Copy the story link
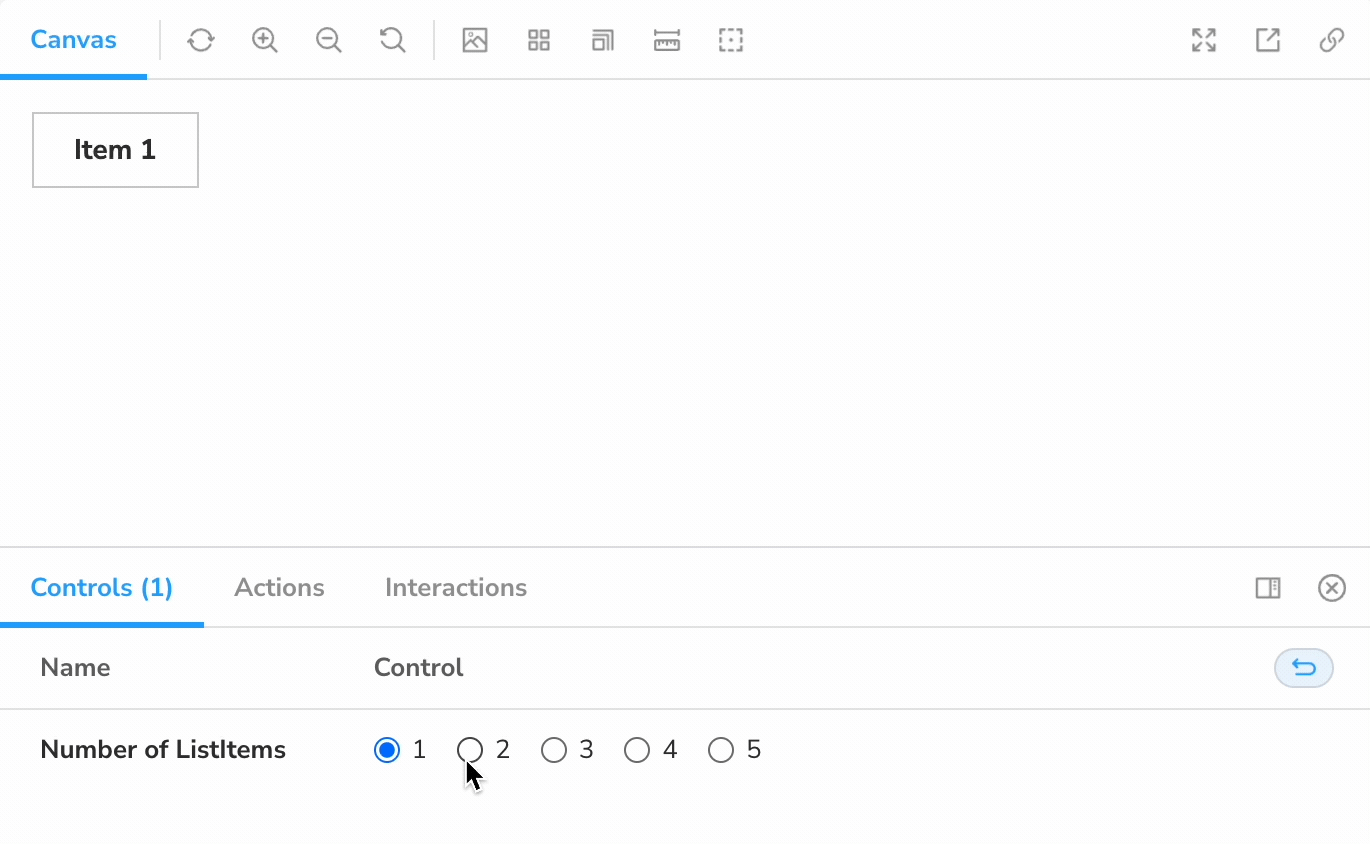The width and height of the screenshot is (1370, 844). click(x=1331, y=40)
